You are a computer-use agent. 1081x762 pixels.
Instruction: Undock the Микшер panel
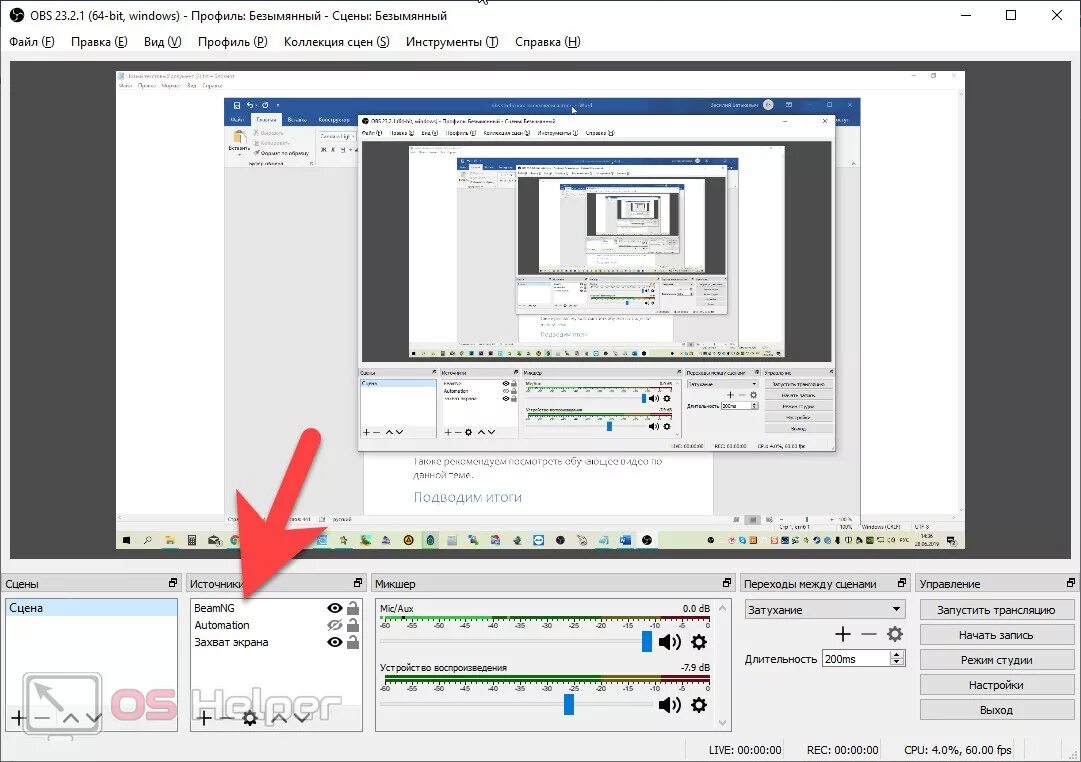click(727, 583)
